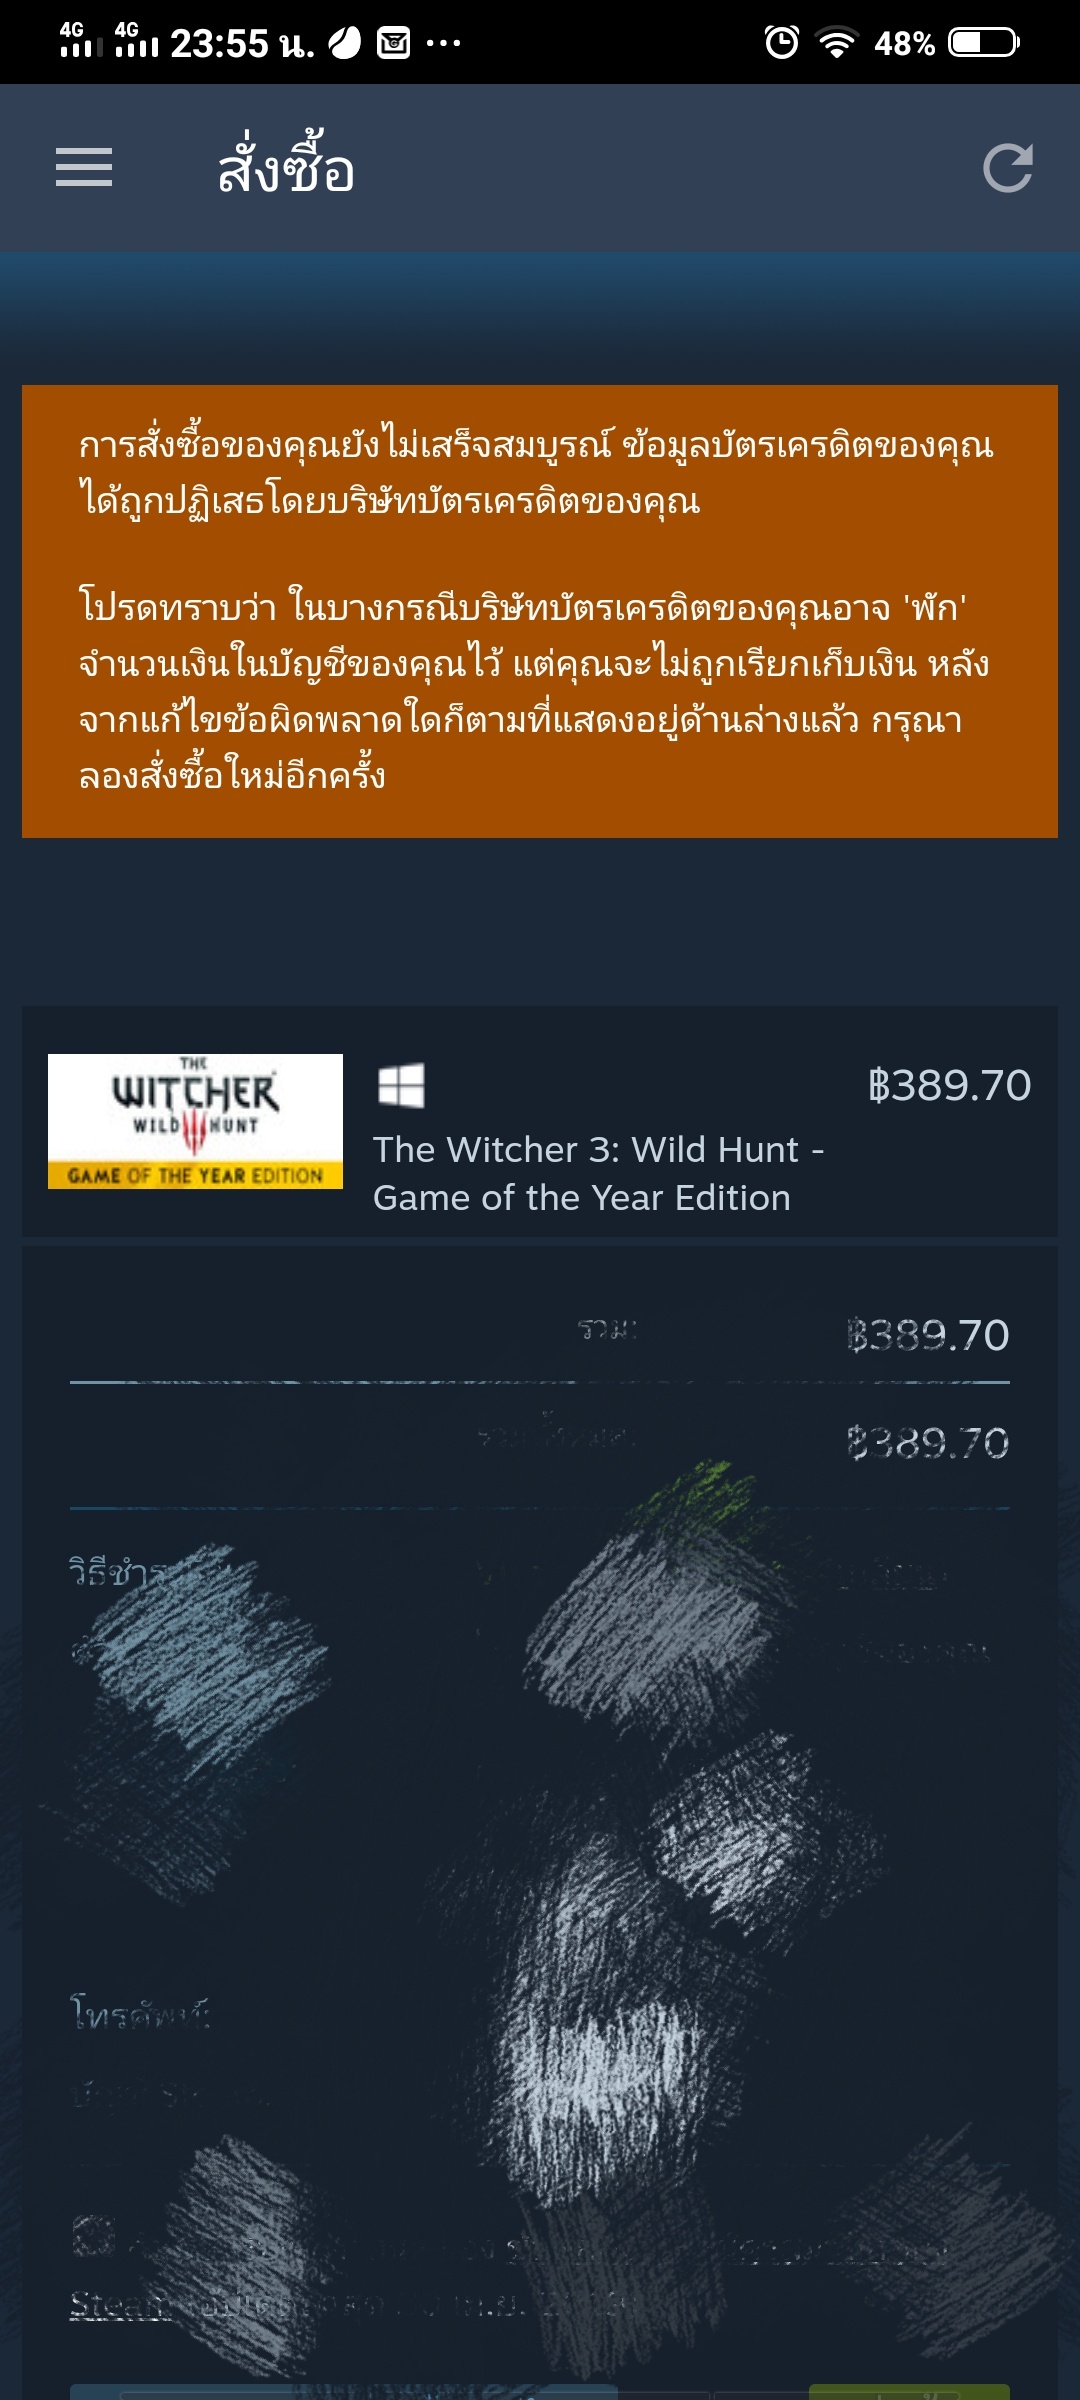Open the underlined Steam agreement link
The height and width of the screenshot is (2400, 1080).
click(x=120, y=2304)
